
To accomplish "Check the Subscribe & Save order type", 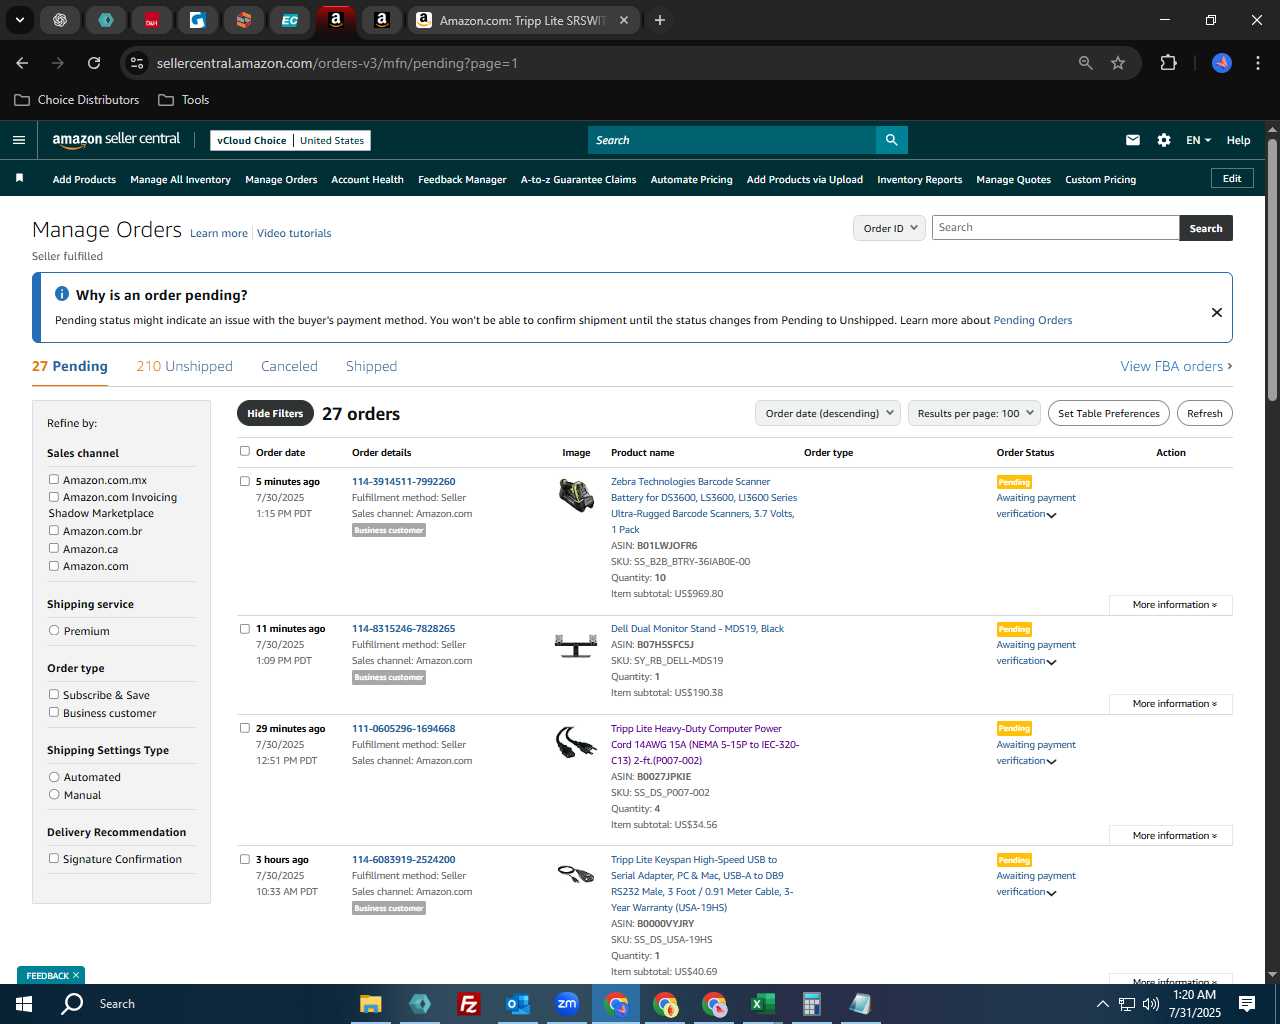I will pos(54,694).
